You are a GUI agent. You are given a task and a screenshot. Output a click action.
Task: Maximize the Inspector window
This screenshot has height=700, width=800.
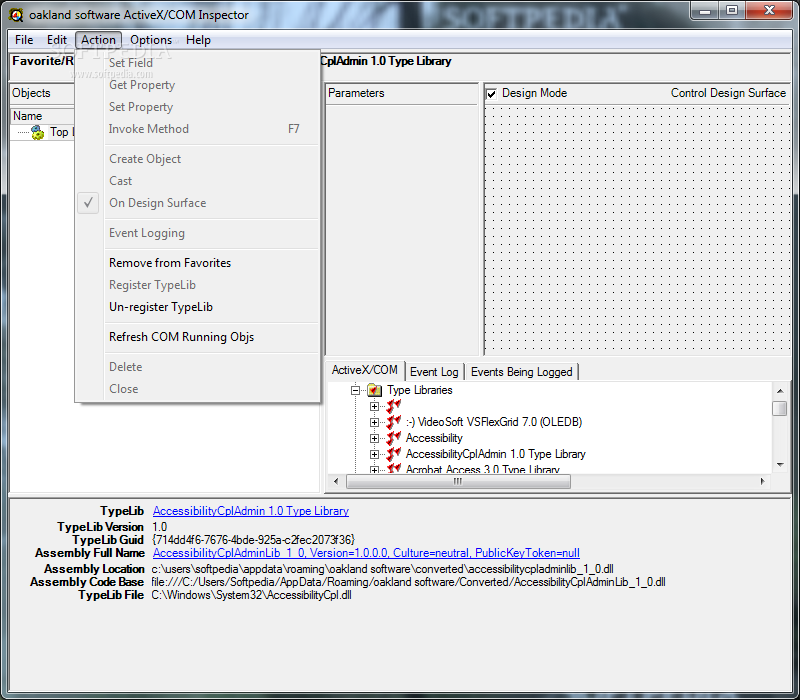pos(732,10)
